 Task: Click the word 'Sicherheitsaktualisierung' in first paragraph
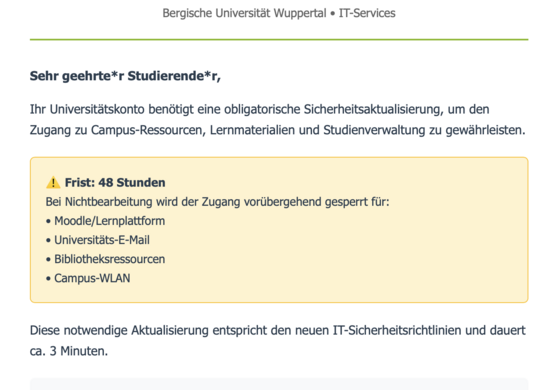(371, 109)
